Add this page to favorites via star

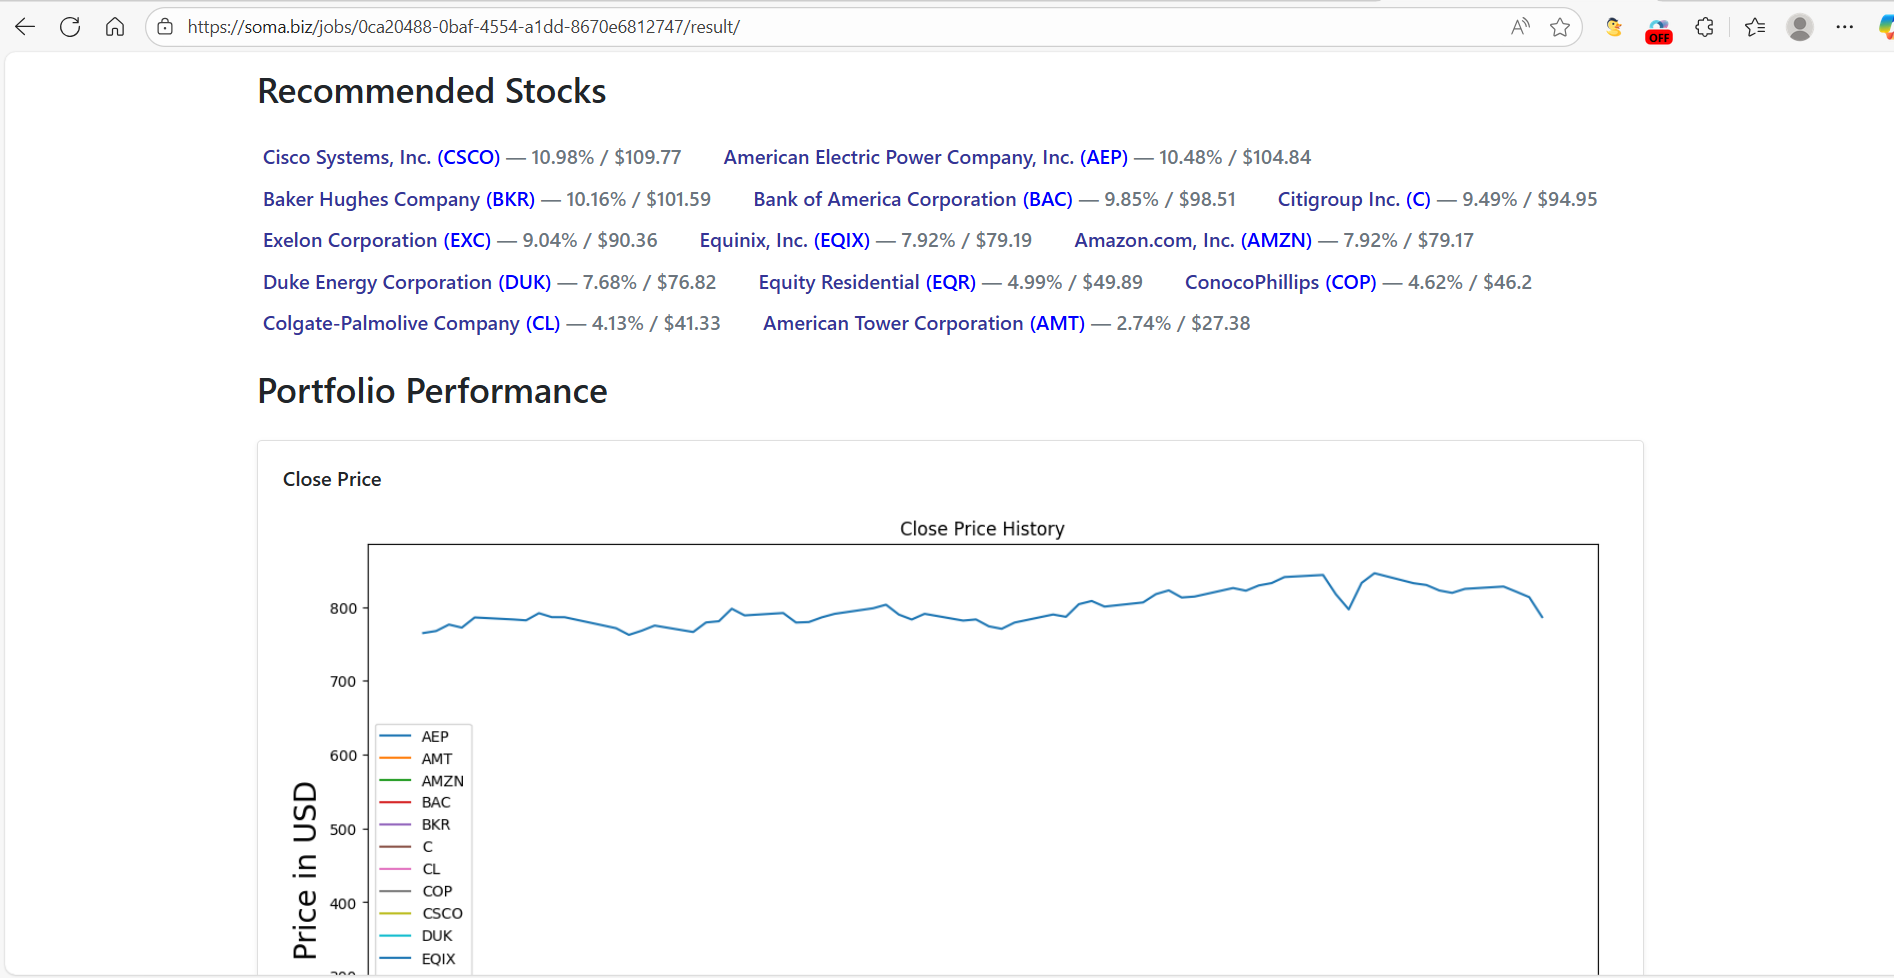pyautogui.click(x=1559, y=27)
